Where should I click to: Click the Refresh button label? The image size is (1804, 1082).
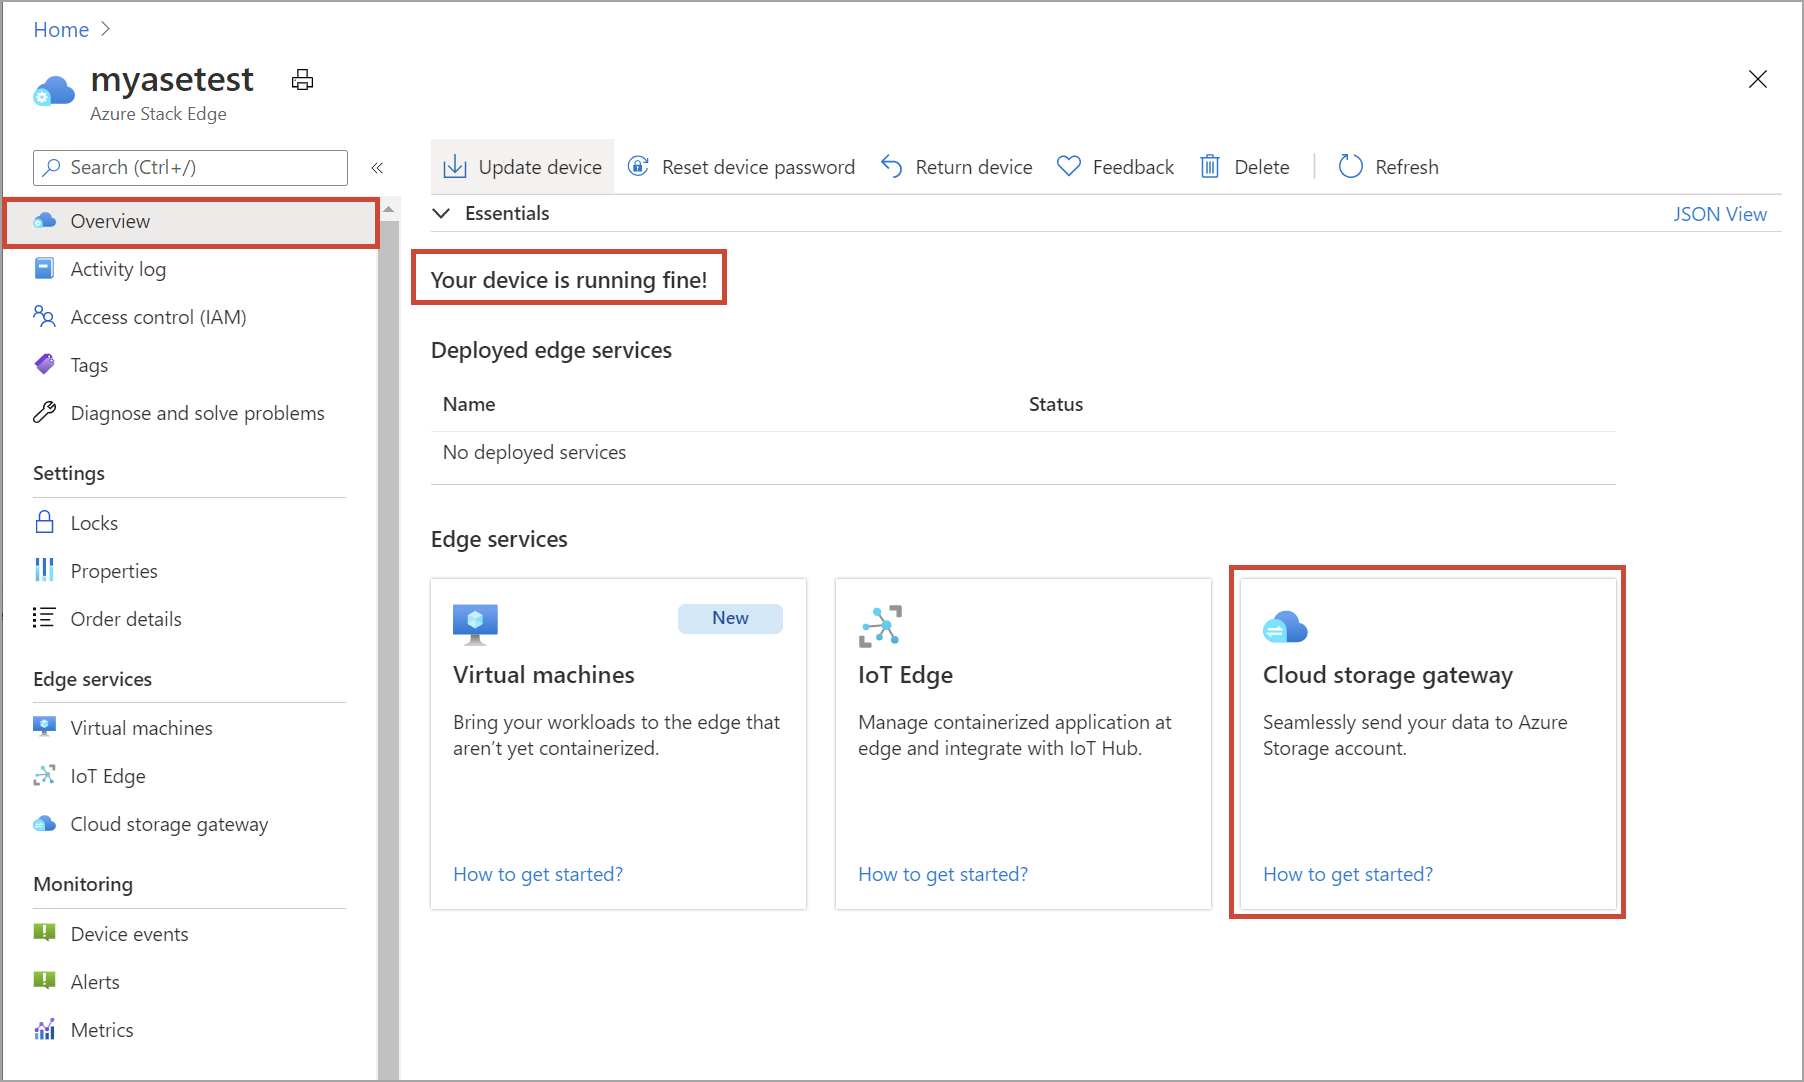(1407, 167)
